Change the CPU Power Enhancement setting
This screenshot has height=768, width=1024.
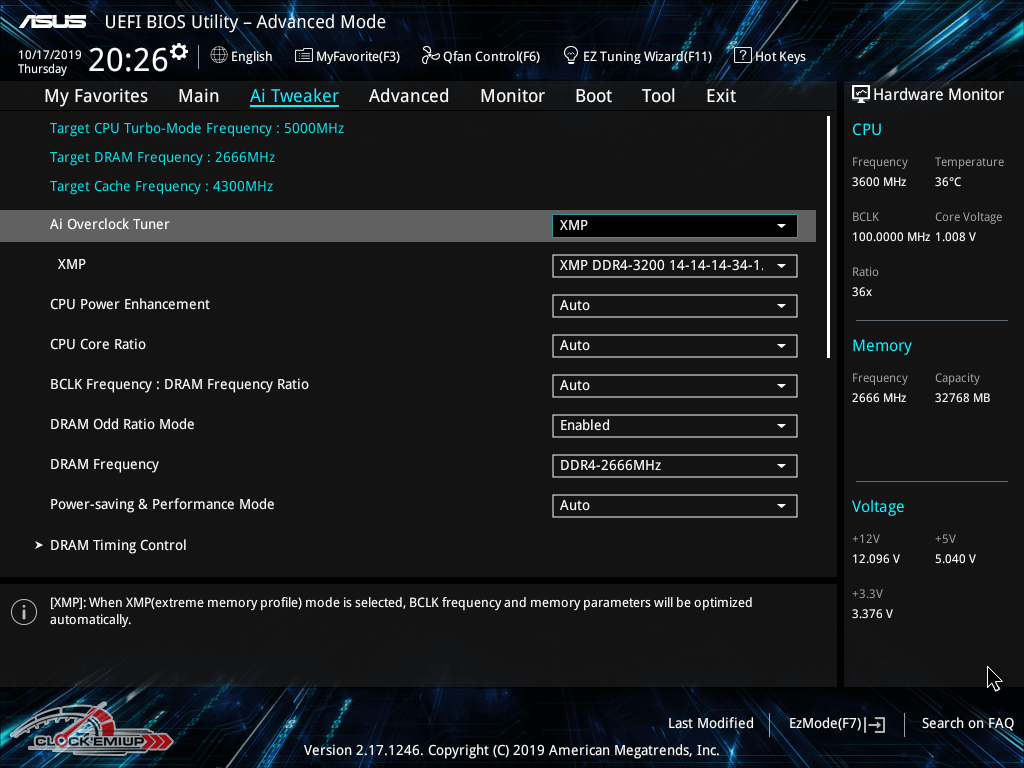point(674,306)
